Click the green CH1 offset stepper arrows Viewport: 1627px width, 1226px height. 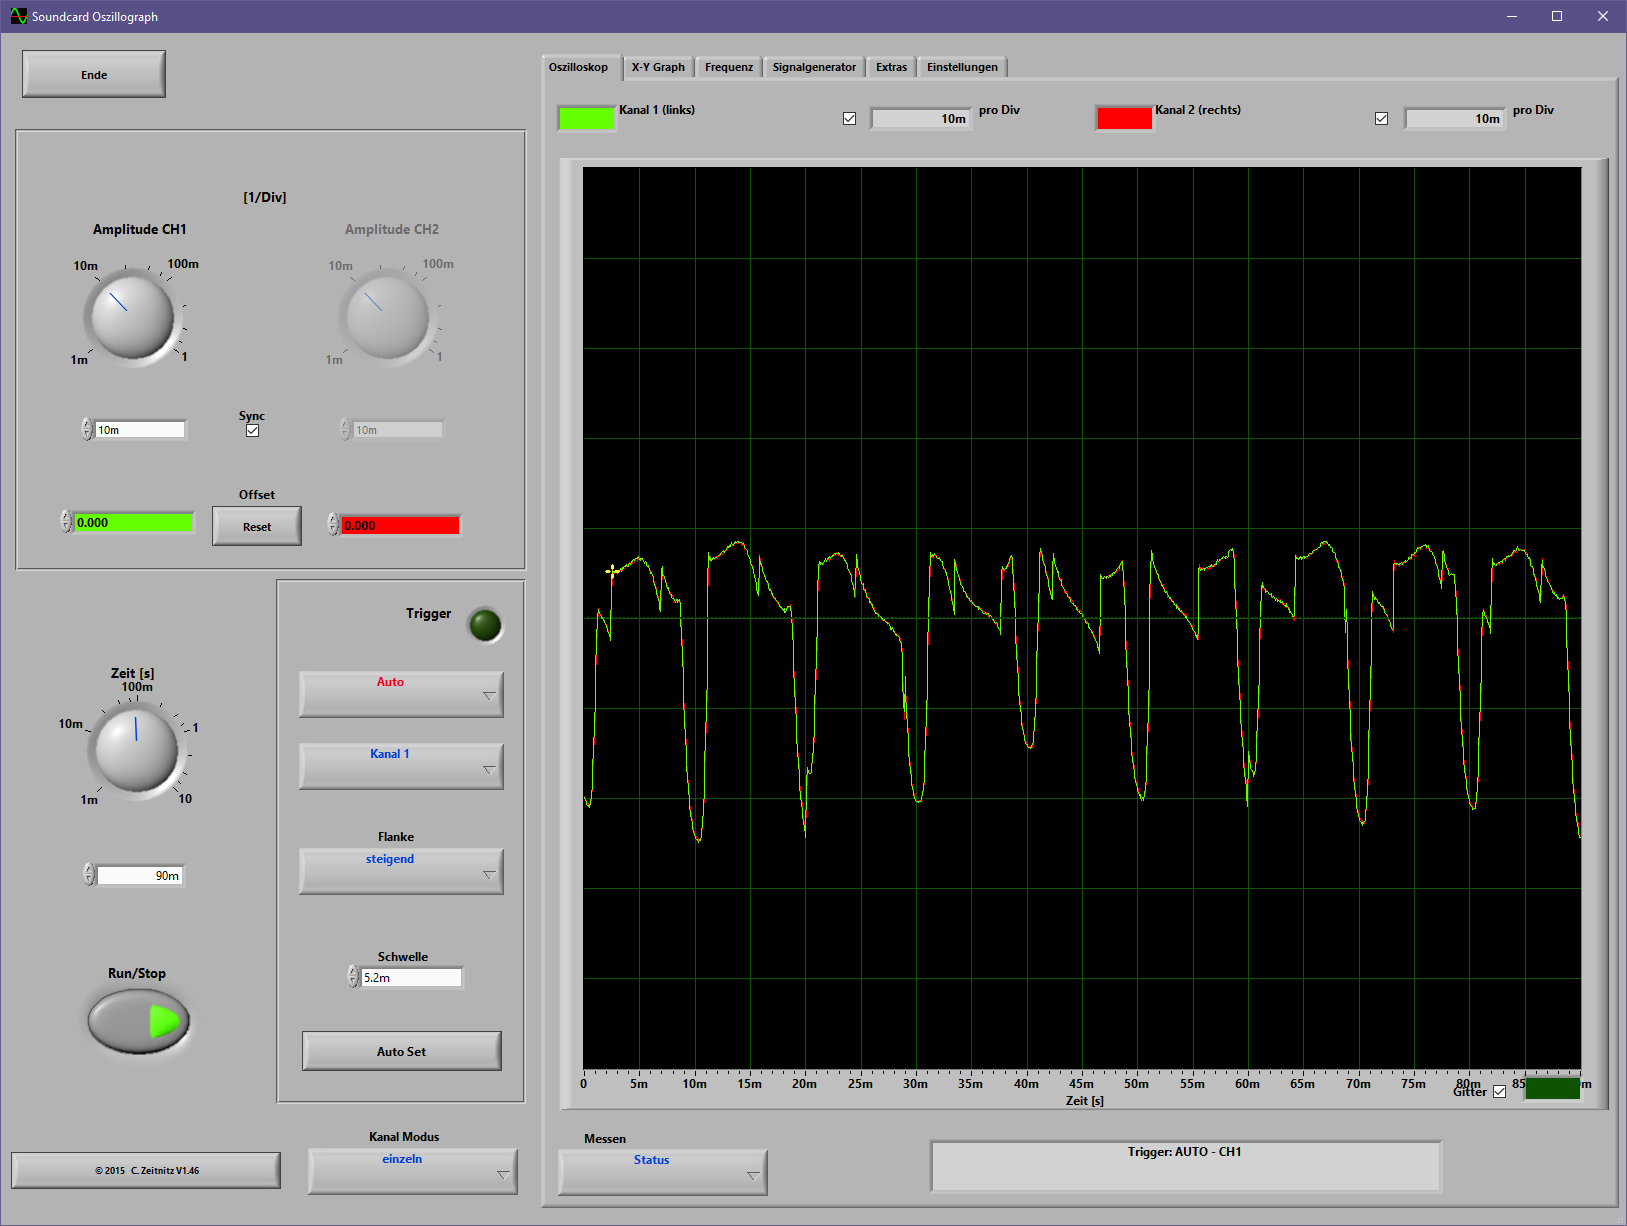click(66, 522)
